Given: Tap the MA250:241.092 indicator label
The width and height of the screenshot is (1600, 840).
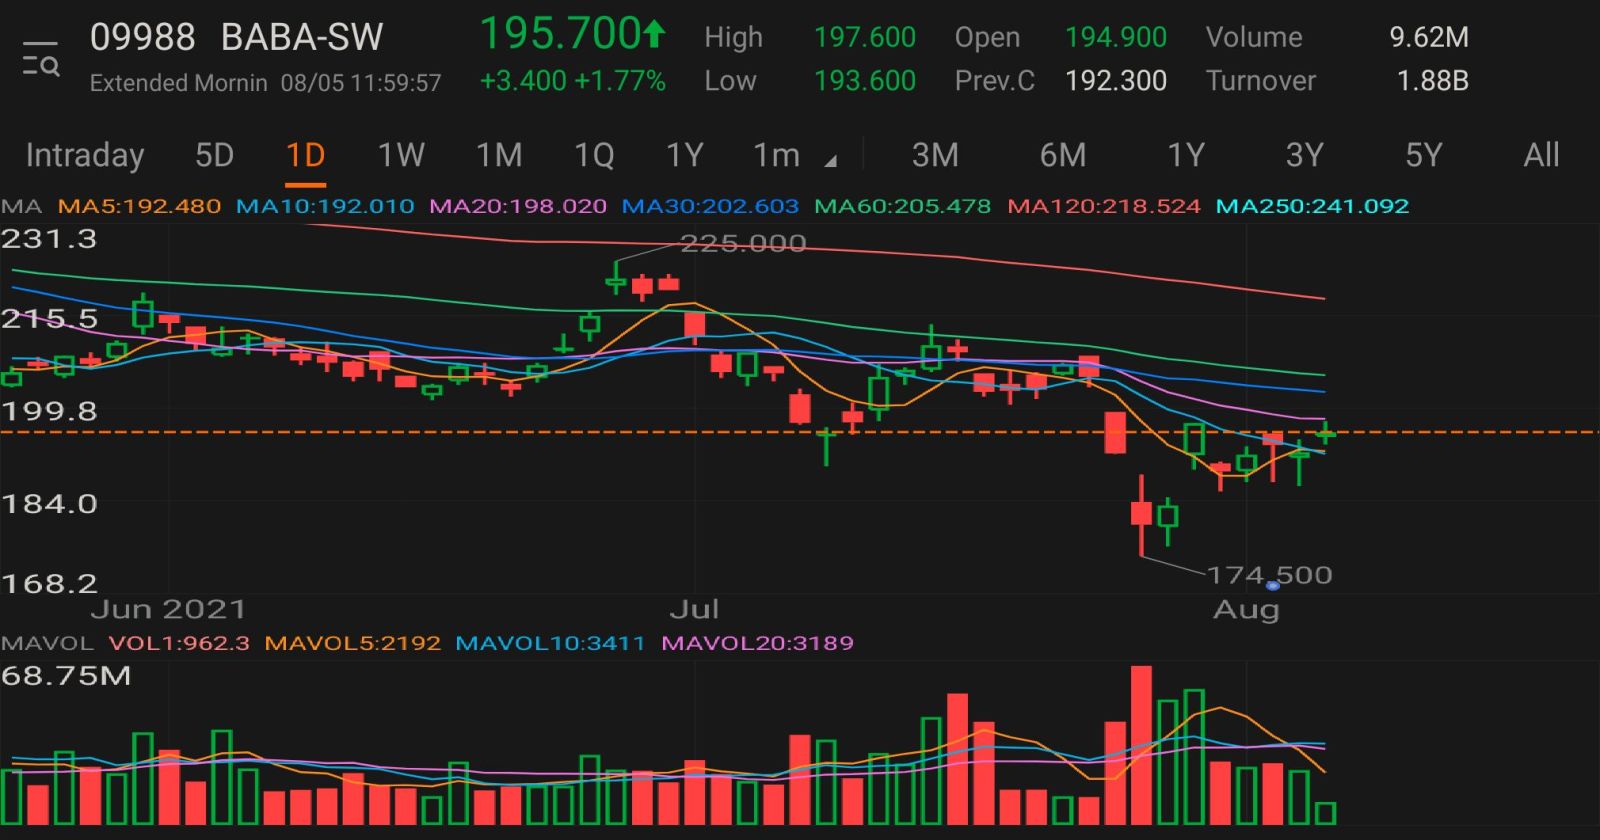Looking at the screenshot, I should pyautogui.click(x=1312, y=207).
